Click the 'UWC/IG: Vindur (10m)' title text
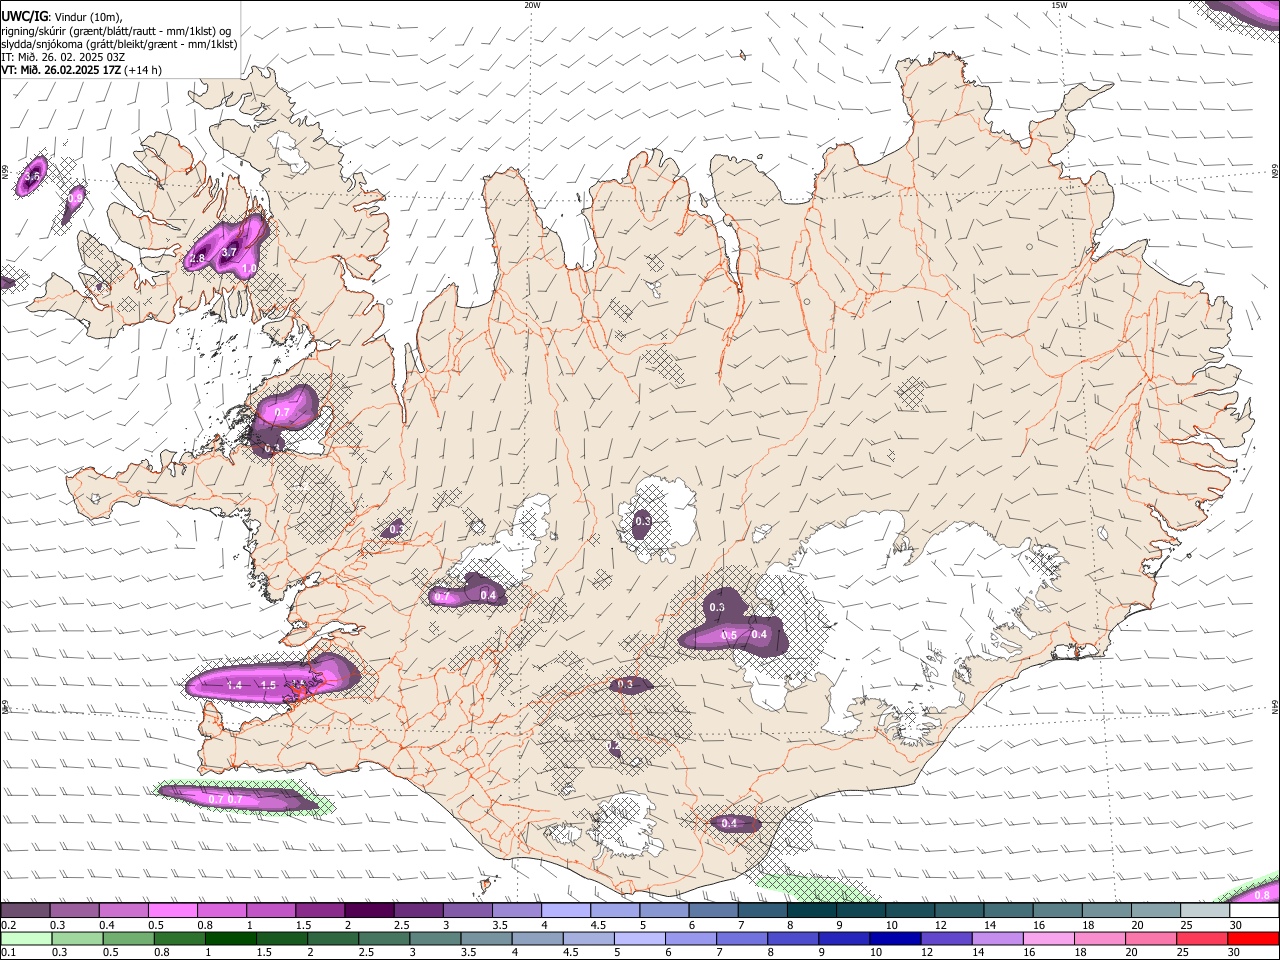This screenshot has width=1280, height=960. click(x=62, y=17)
